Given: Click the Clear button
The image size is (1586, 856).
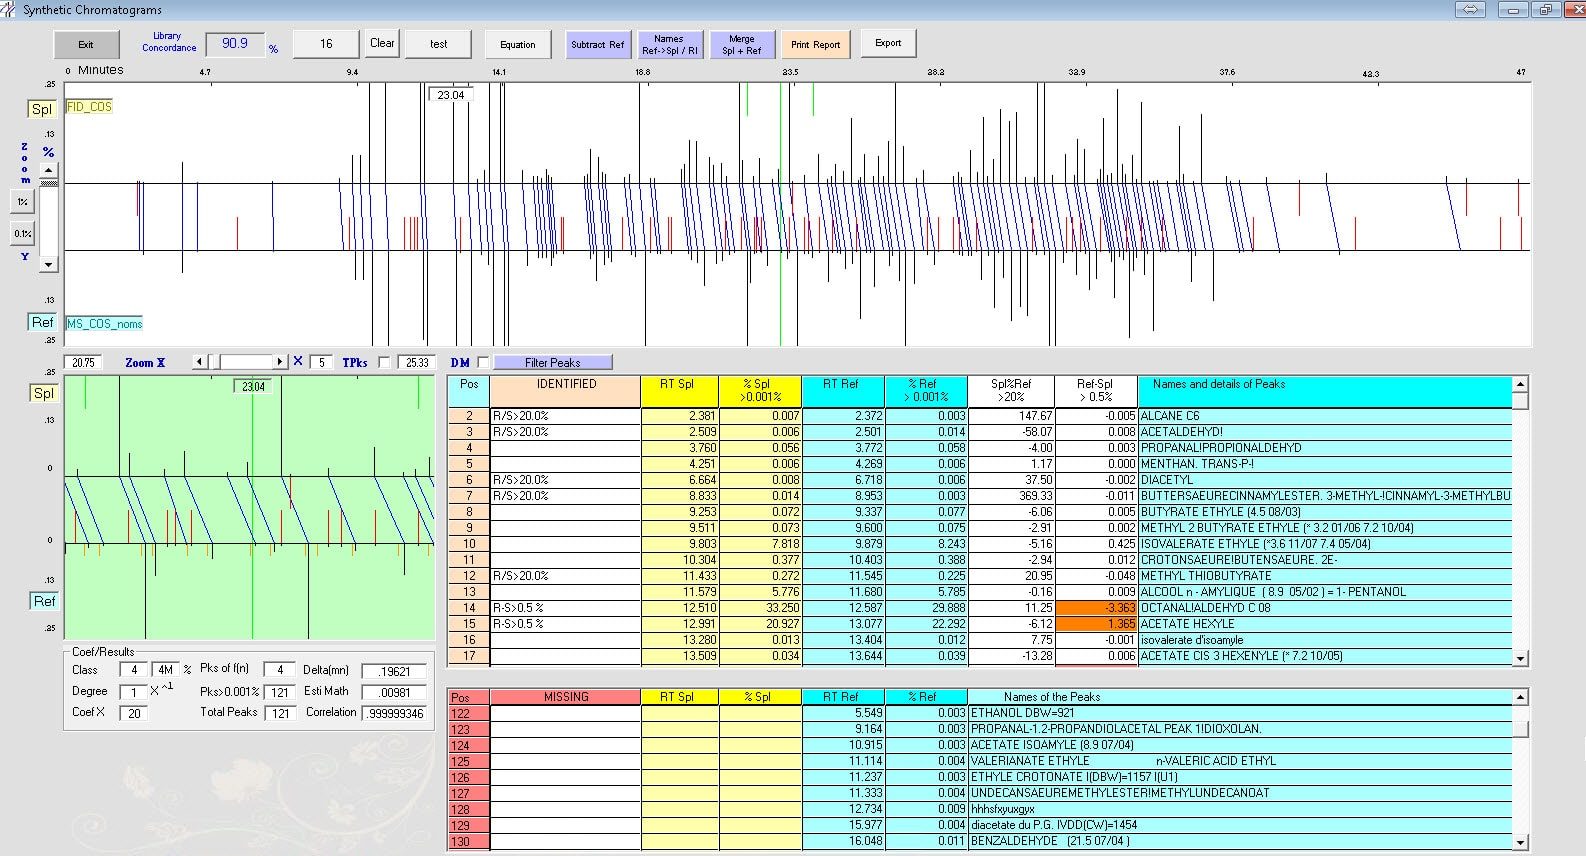Looking at the screenshot, I should click(x=382, y=43).
